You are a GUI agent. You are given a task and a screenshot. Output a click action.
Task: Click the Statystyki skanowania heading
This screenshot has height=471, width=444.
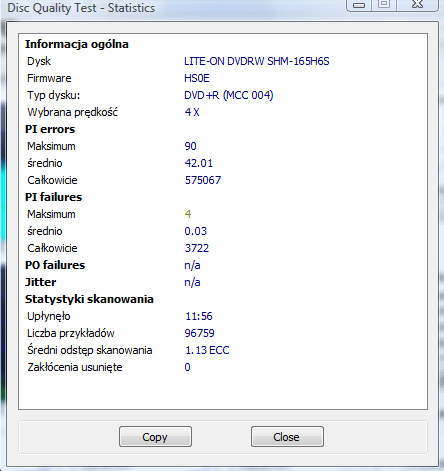point(89,299)
